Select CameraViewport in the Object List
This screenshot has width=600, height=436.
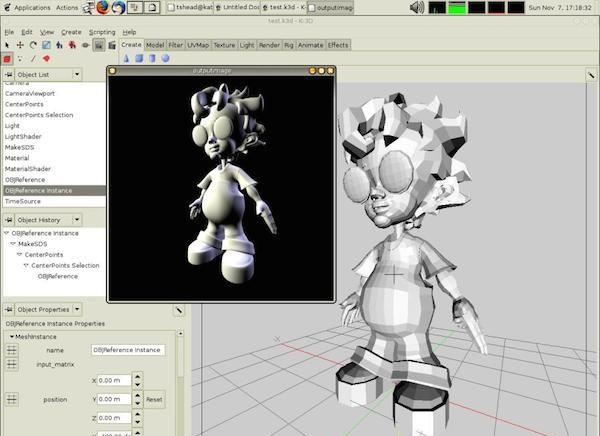click(x=30, y=93)
